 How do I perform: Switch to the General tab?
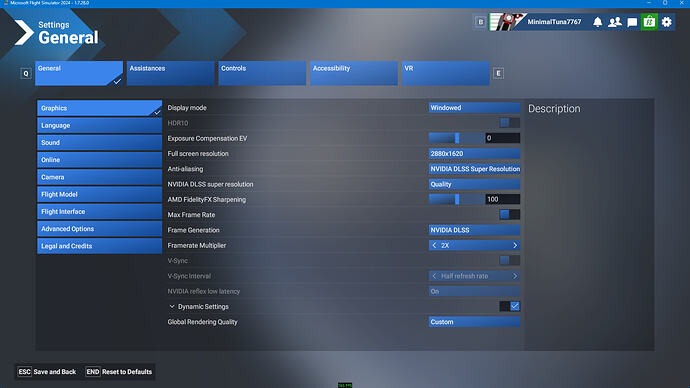pyautogui.click(x=79, y=73)
